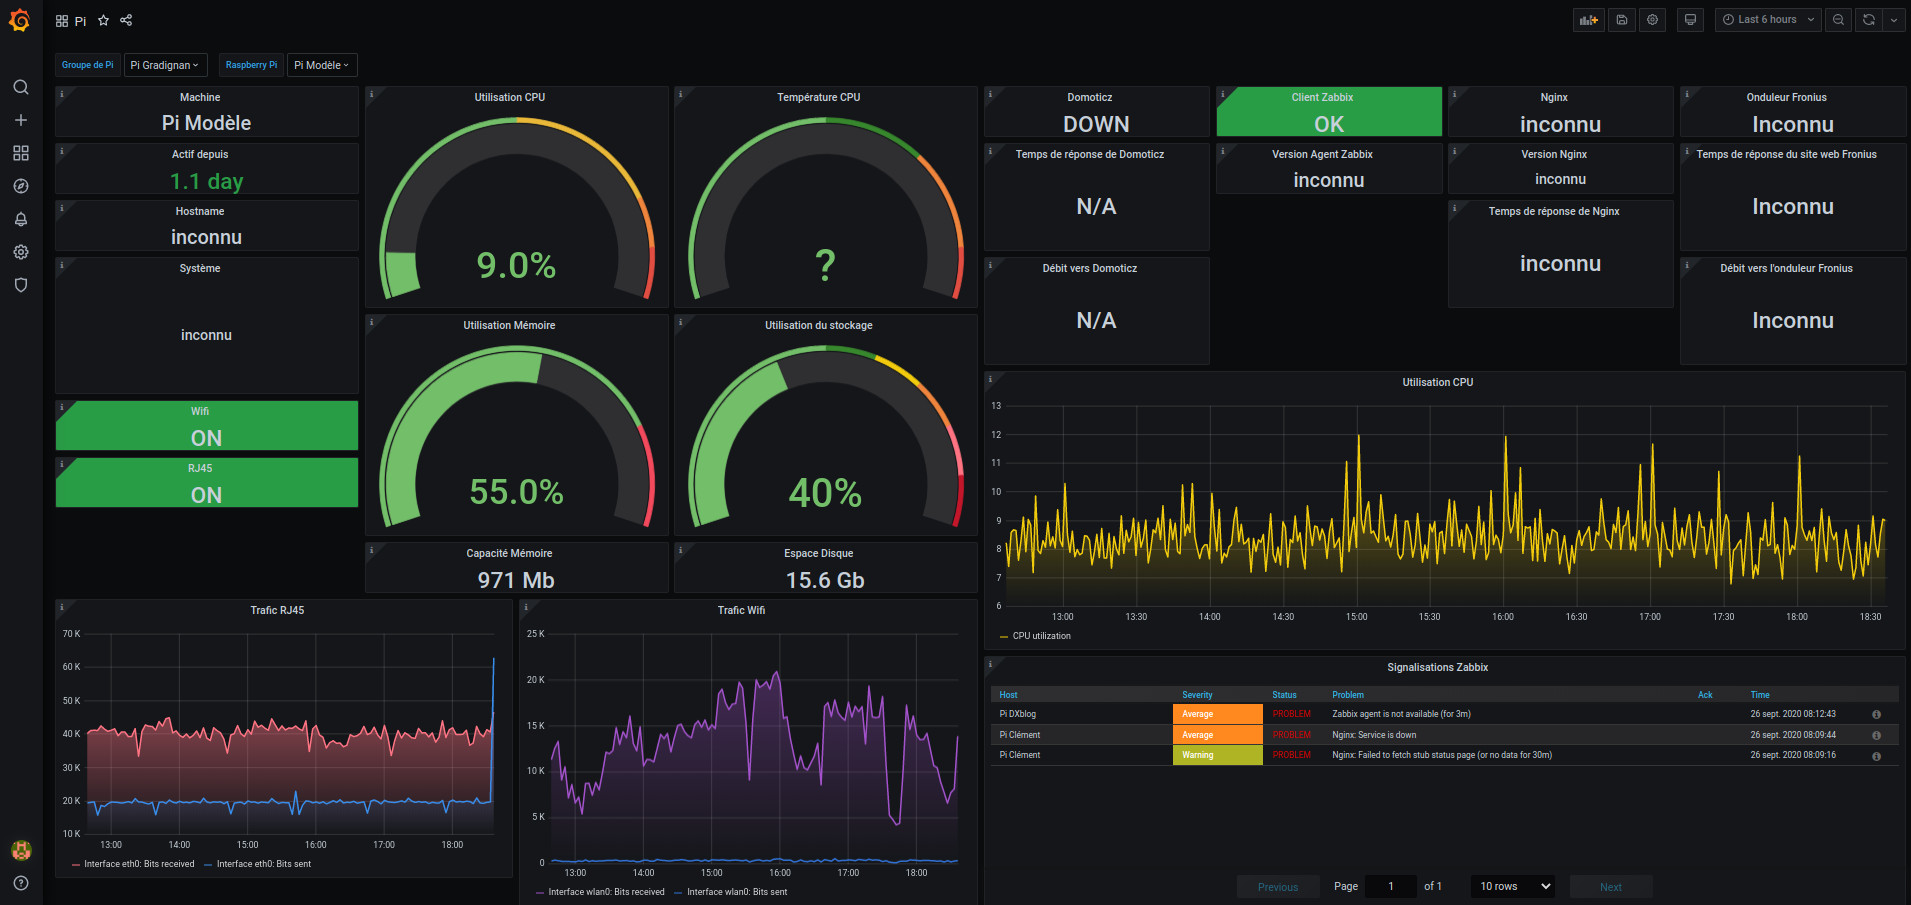Open Explore via the compass sidebar icon

tap(20, 186)
